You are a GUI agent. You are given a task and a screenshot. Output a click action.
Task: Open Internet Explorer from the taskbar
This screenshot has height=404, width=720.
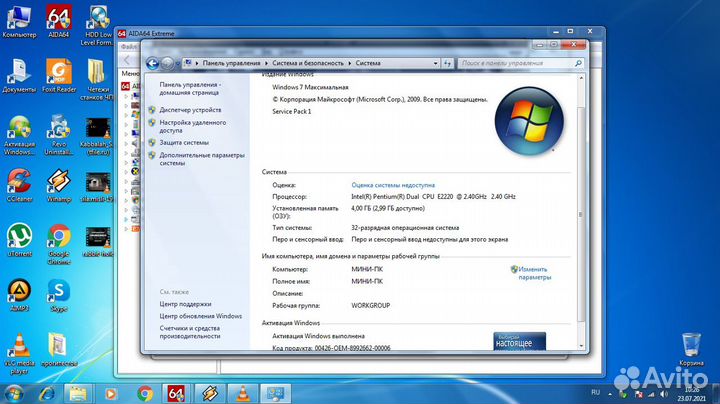tap(47, 394)
